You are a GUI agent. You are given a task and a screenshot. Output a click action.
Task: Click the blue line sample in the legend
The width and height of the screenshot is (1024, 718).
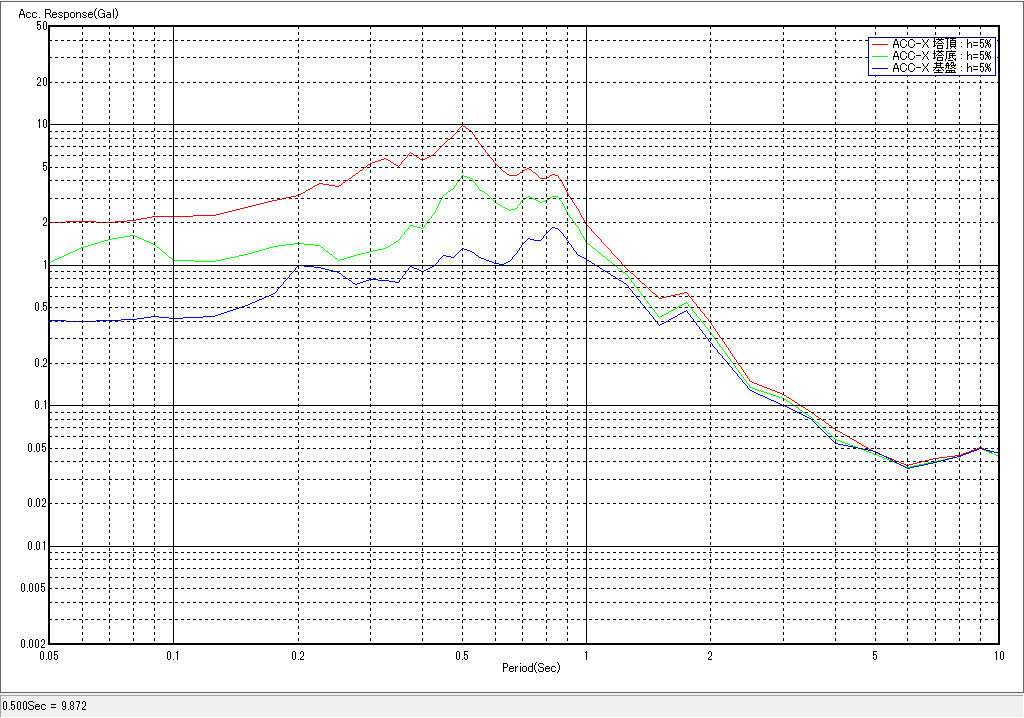(x=879, y=68)
